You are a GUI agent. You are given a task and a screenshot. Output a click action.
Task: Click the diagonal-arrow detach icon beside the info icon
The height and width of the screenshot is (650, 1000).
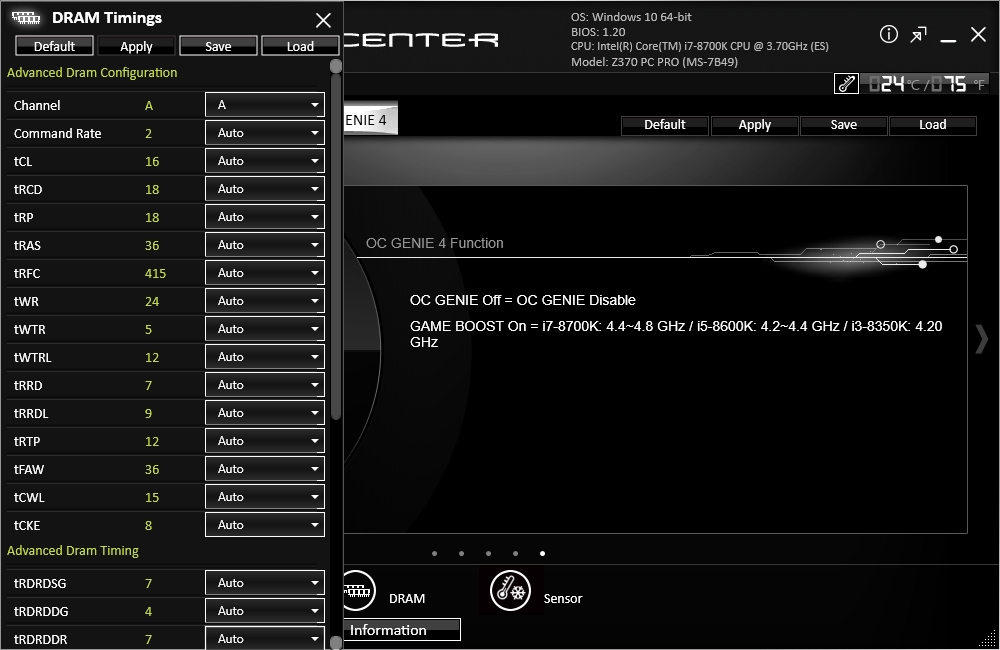918,35
